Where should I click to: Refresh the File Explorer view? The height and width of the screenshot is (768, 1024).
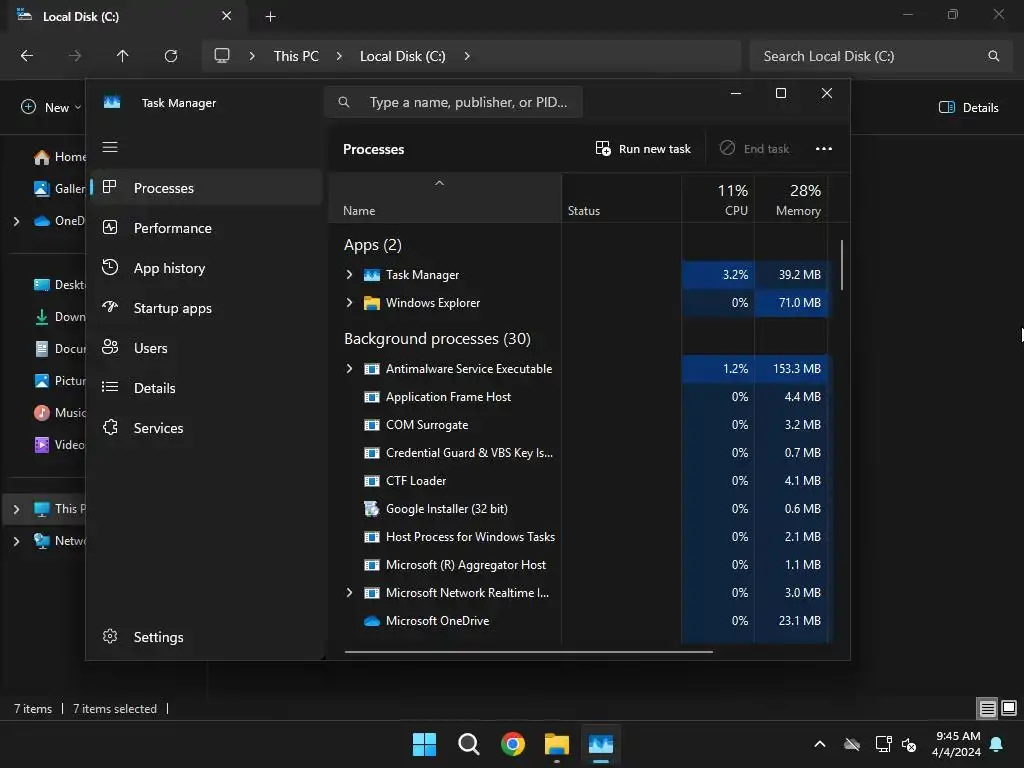click(171, 56)
